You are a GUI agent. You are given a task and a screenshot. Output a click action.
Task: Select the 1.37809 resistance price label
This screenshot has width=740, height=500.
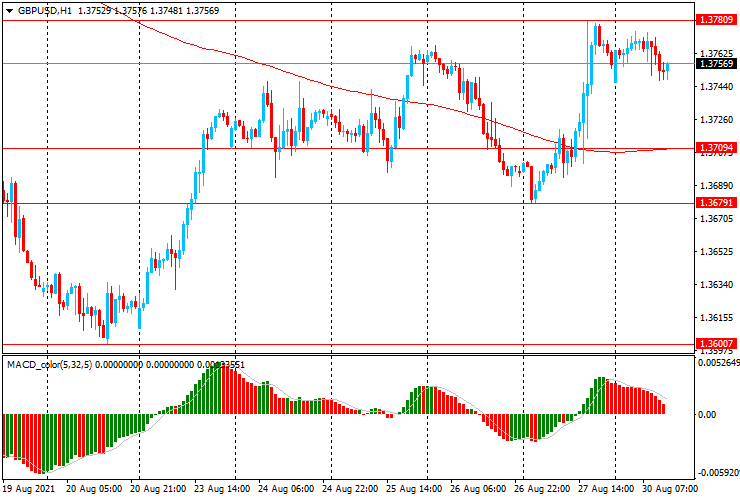pyautogui.click(x=716, y=20)
